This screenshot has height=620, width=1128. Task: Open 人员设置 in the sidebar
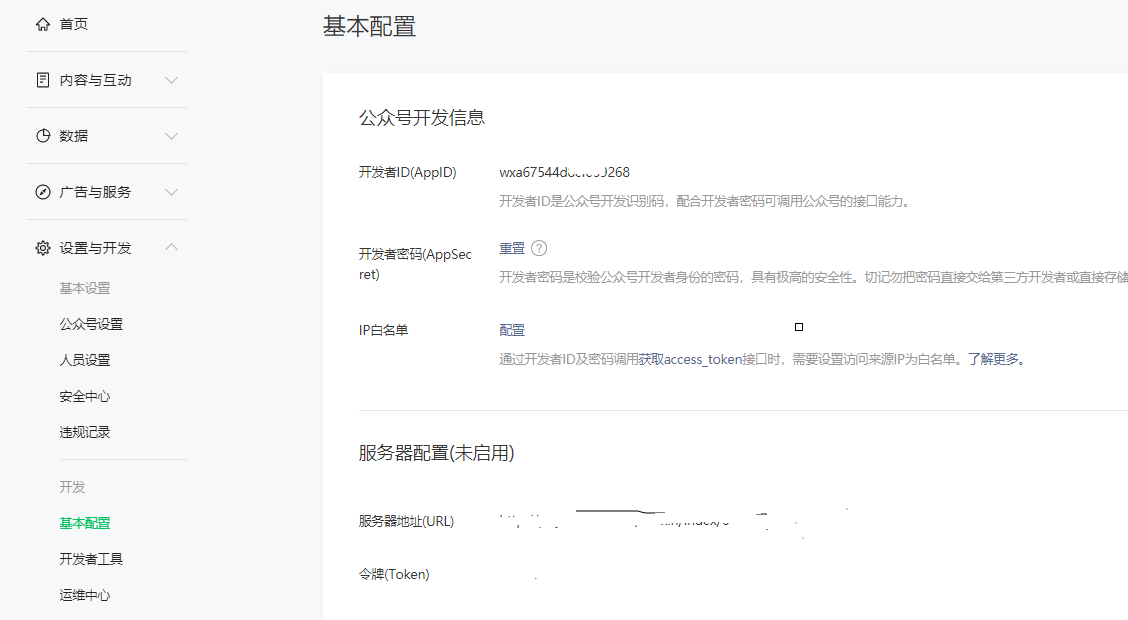coord(85,360)
